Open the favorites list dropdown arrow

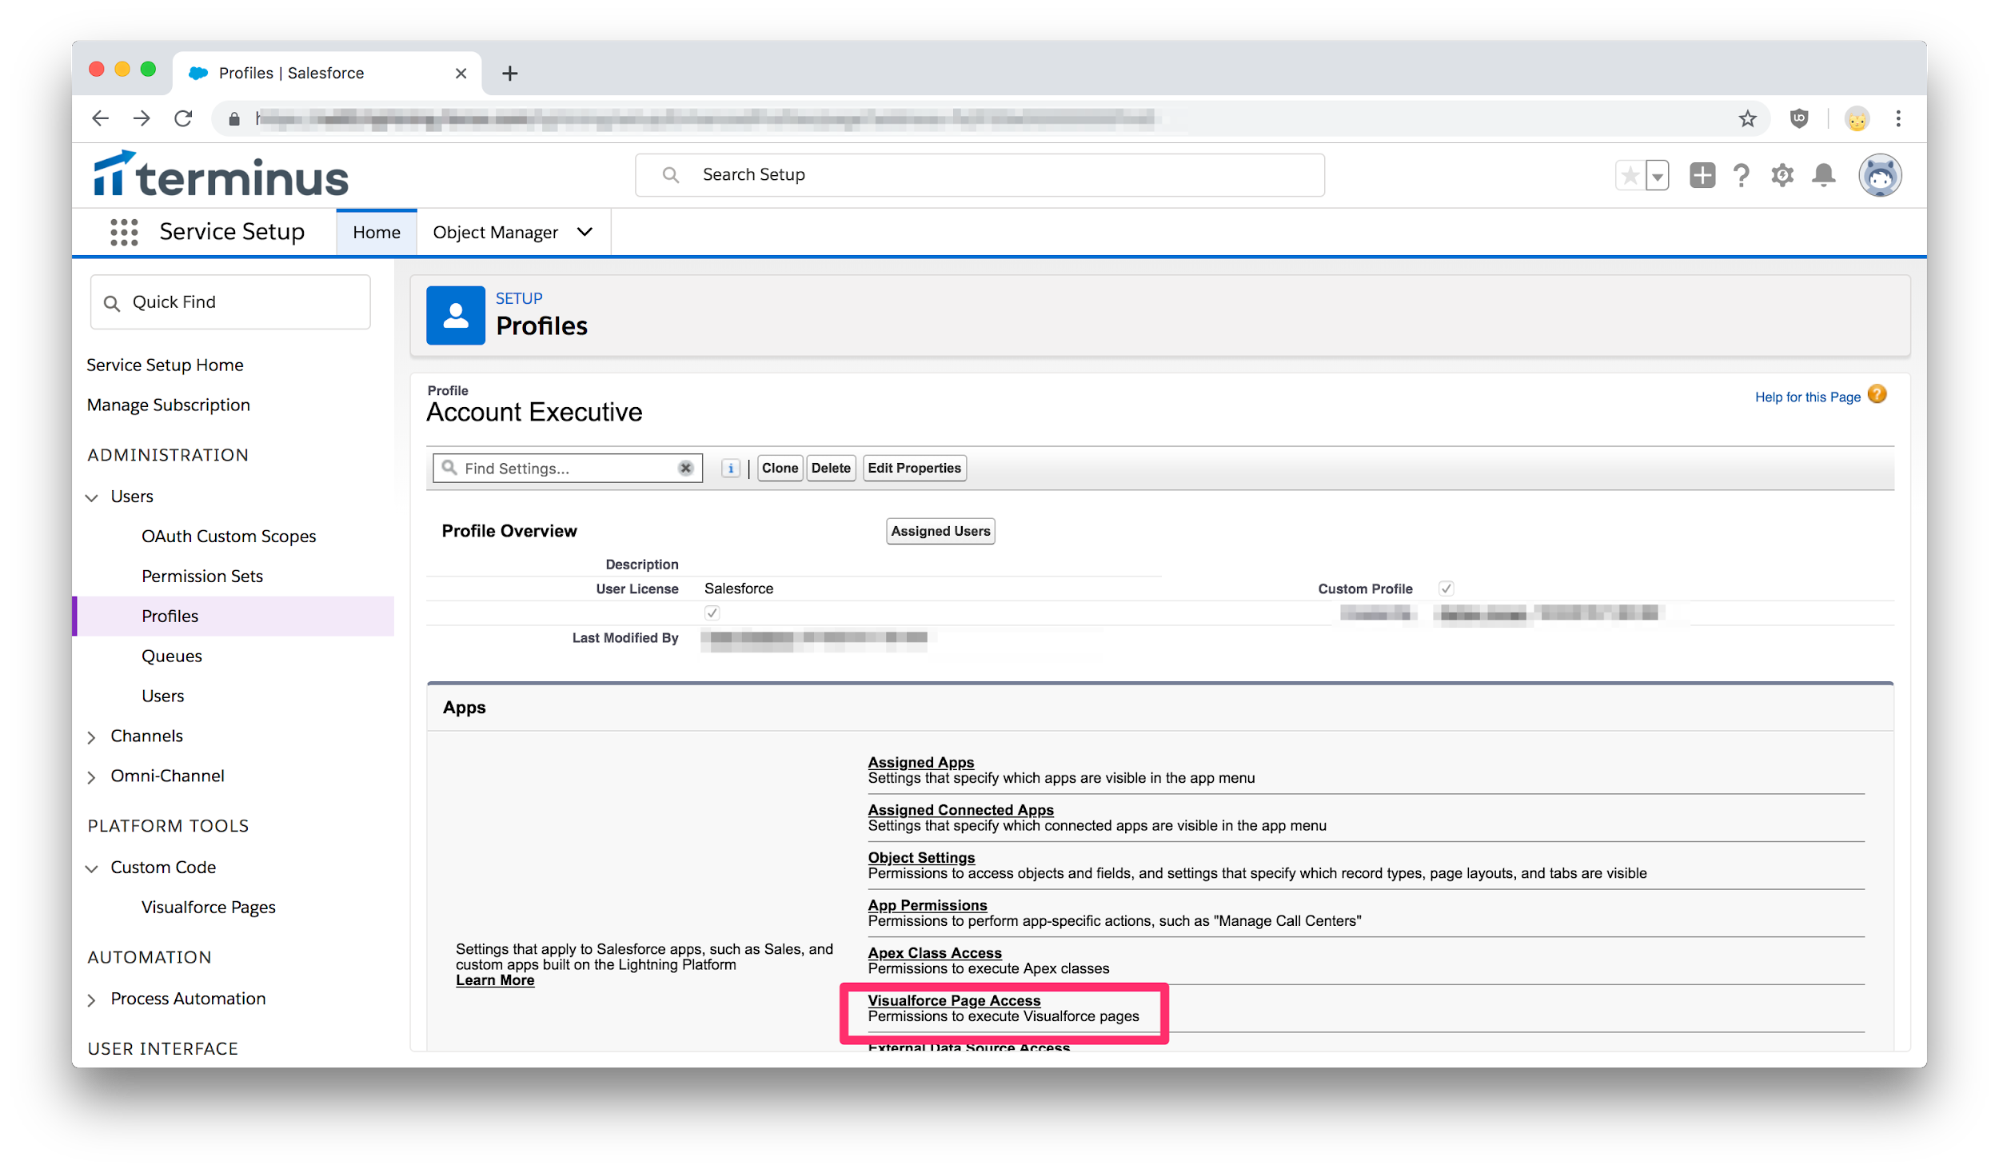click(1657, 176)
